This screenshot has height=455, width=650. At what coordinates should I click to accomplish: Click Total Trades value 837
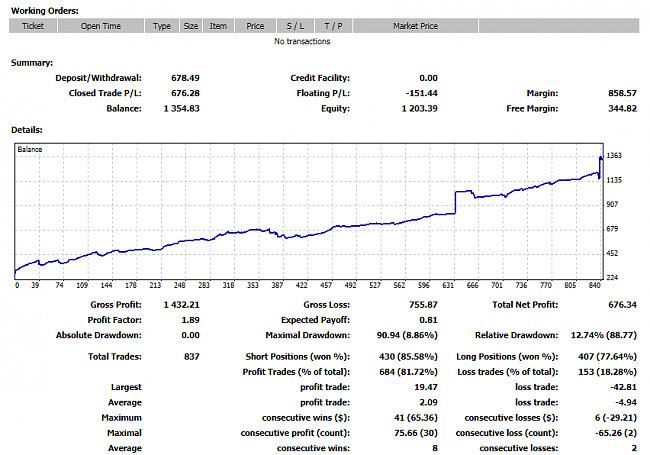pos(192,356)
